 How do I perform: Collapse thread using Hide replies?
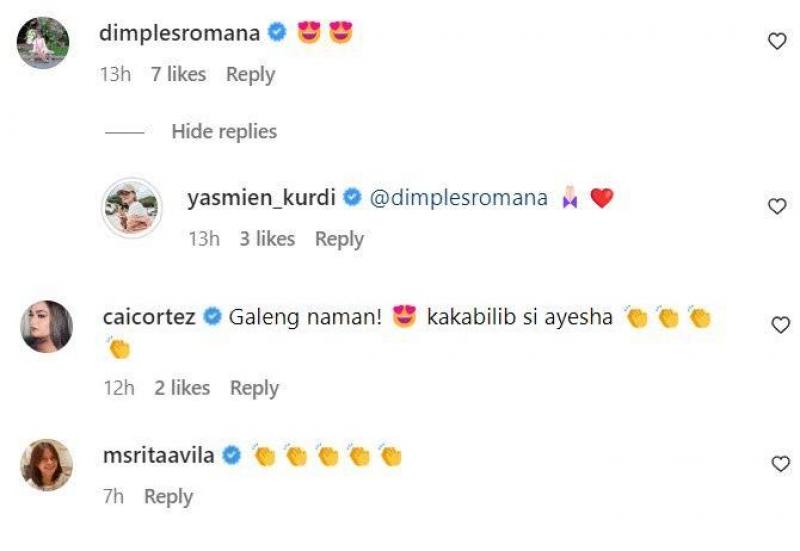224,131
